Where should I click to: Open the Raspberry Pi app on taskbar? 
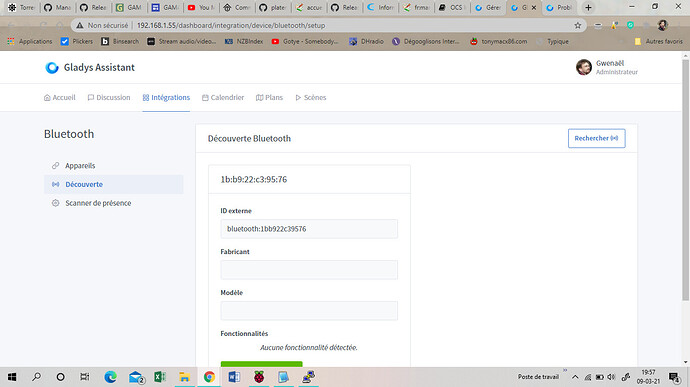point(259,377)
